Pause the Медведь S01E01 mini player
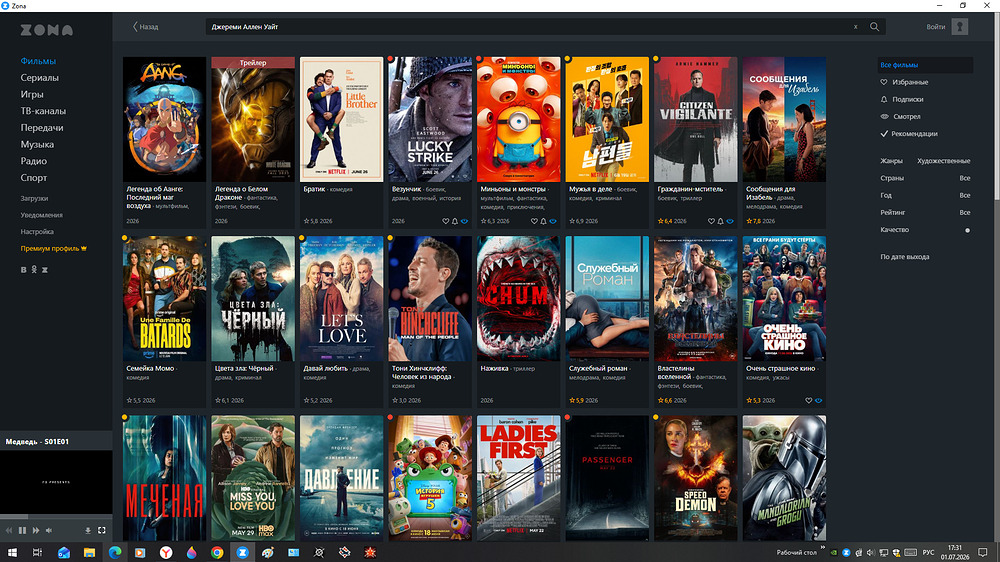Image resolution: width=1000 pixels, height=562 pixels. click(x=22, y=530)
